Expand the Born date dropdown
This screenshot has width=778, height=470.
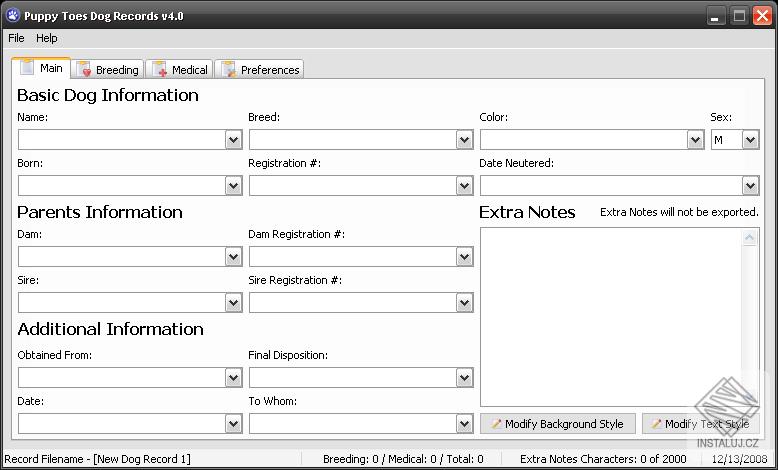click(234, 186)
